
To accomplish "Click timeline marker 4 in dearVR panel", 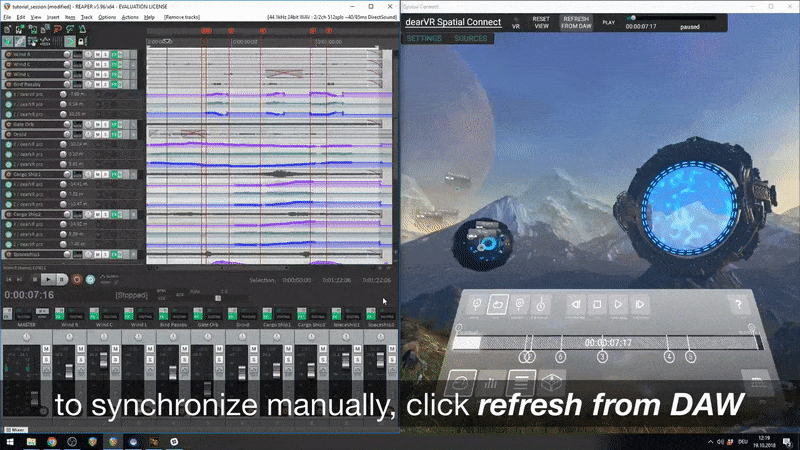I will [x=669, y=357].
